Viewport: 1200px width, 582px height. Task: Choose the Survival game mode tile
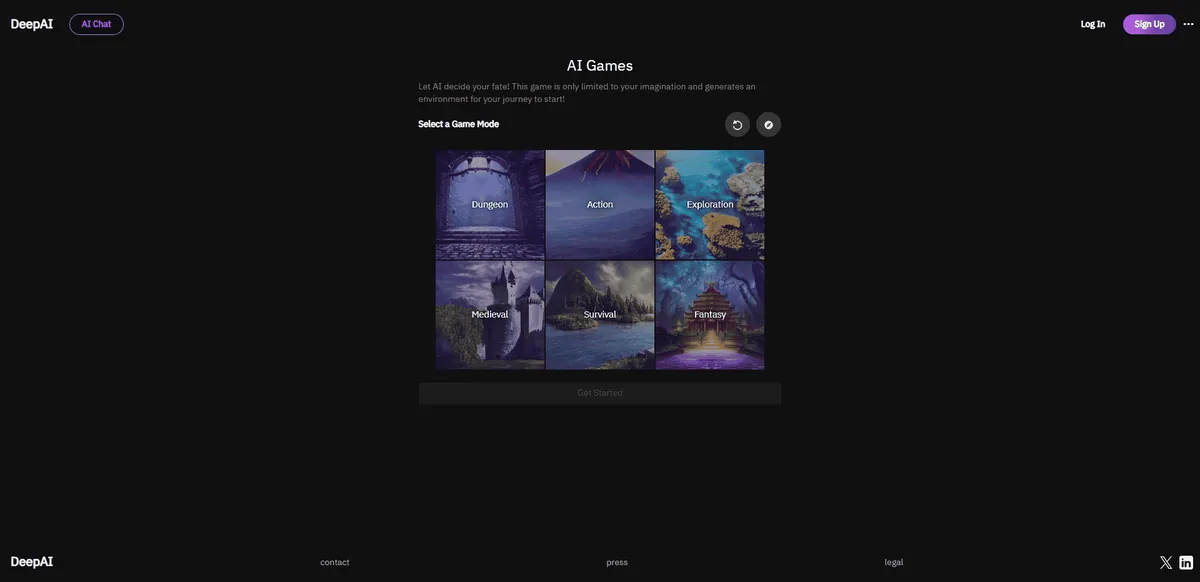600,315
